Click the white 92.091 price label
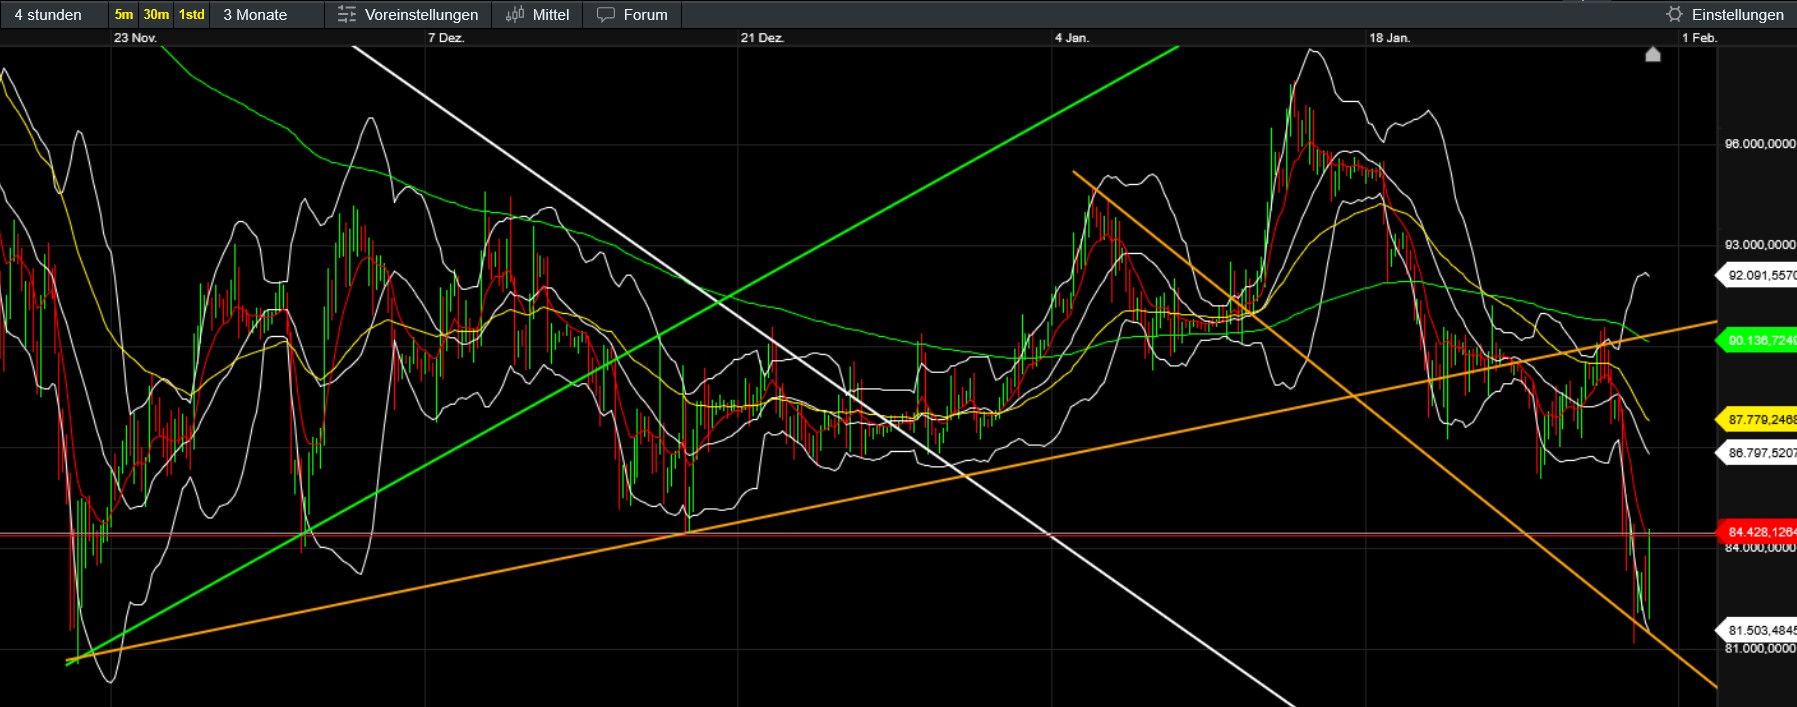This screenshot has height=707, width=1797. click(1760, 275)
